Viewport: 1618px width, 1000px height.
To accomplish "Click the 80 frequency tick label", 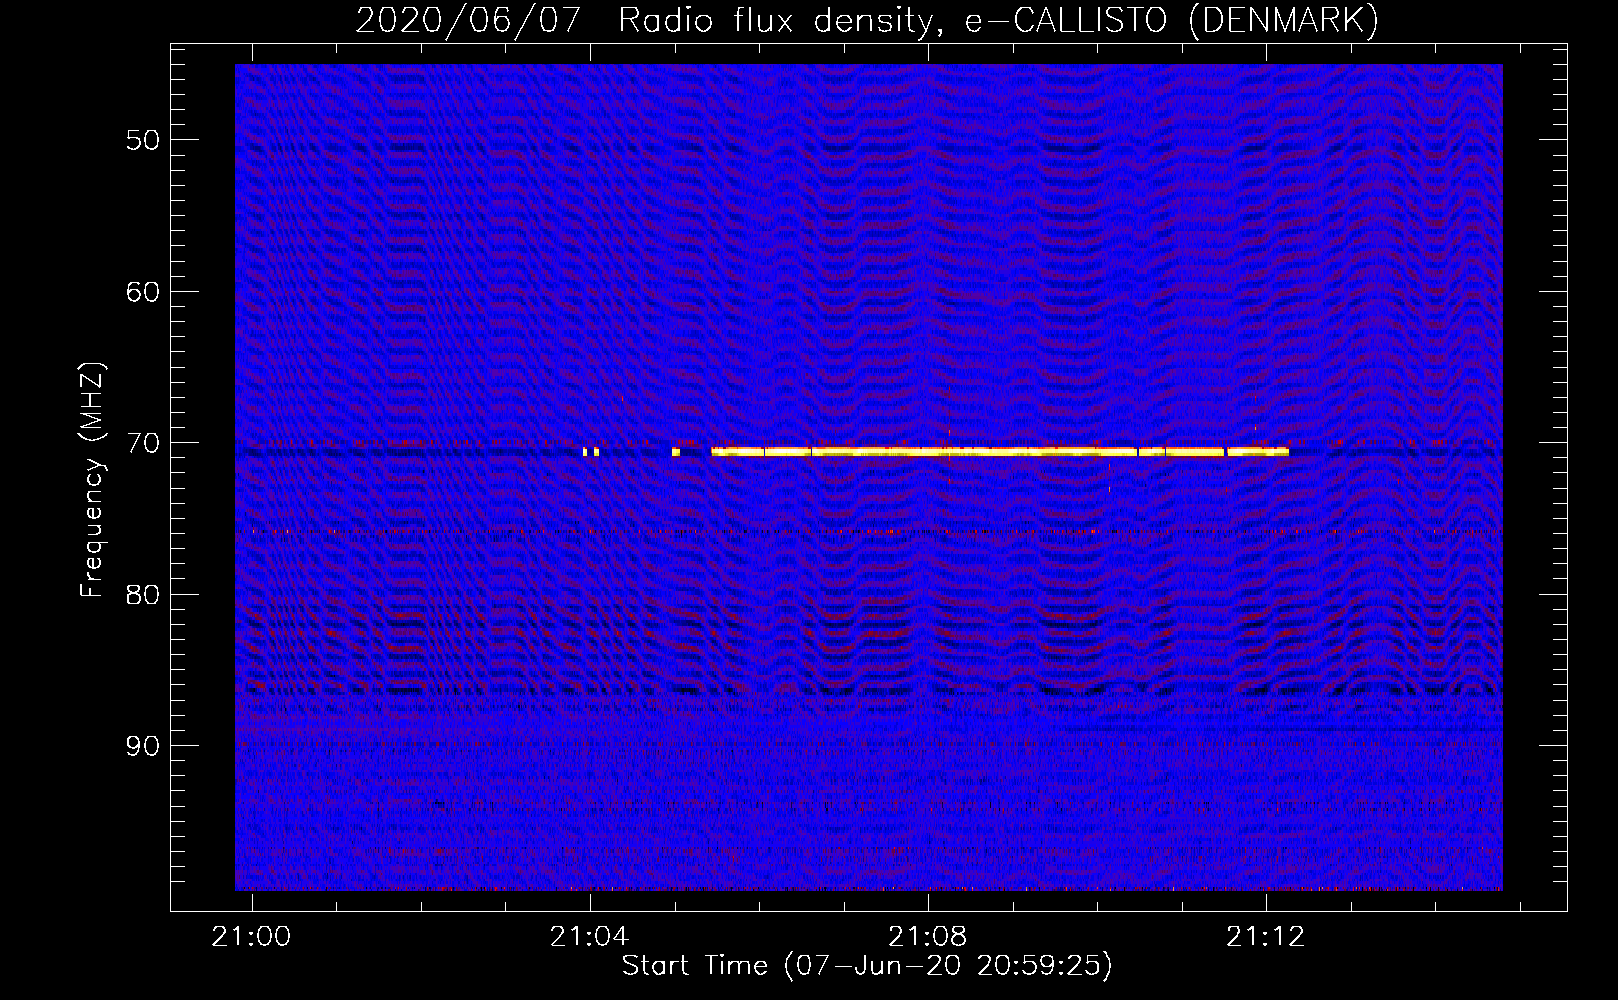I will pos(143,595).
